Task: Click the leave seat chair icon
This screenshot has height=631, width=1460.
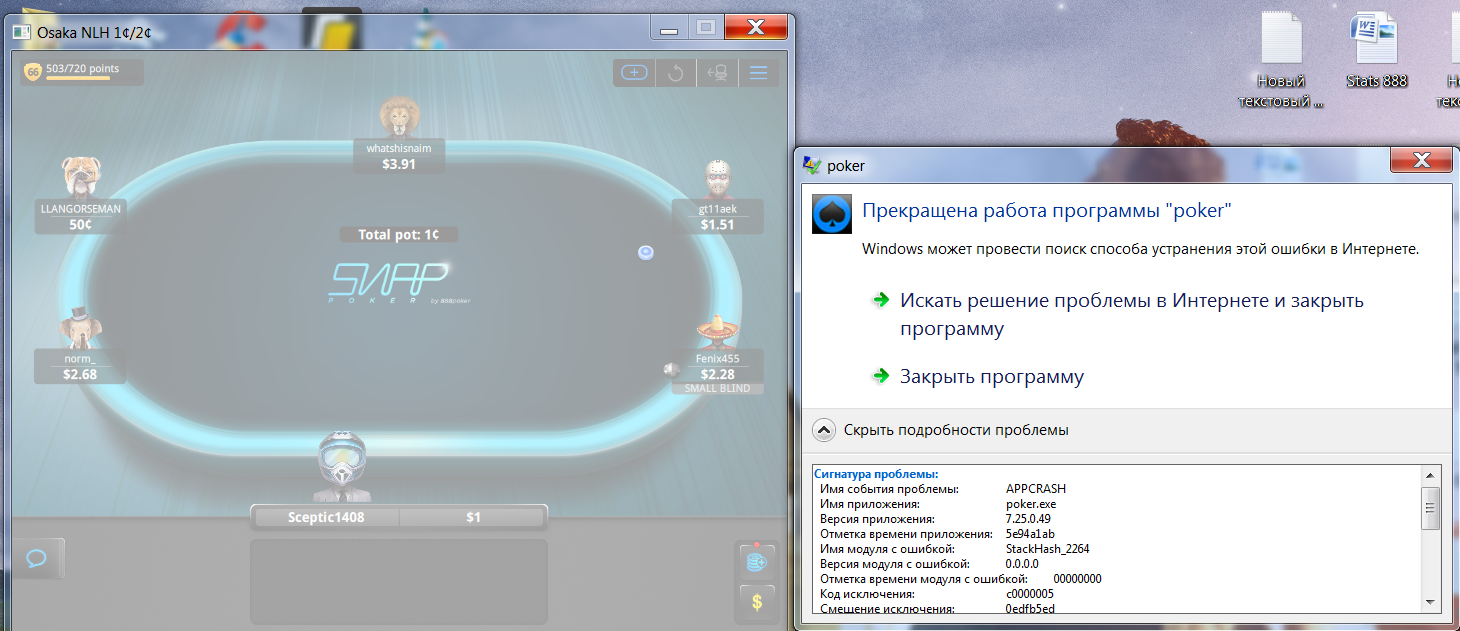Action: tap(717, 72)
